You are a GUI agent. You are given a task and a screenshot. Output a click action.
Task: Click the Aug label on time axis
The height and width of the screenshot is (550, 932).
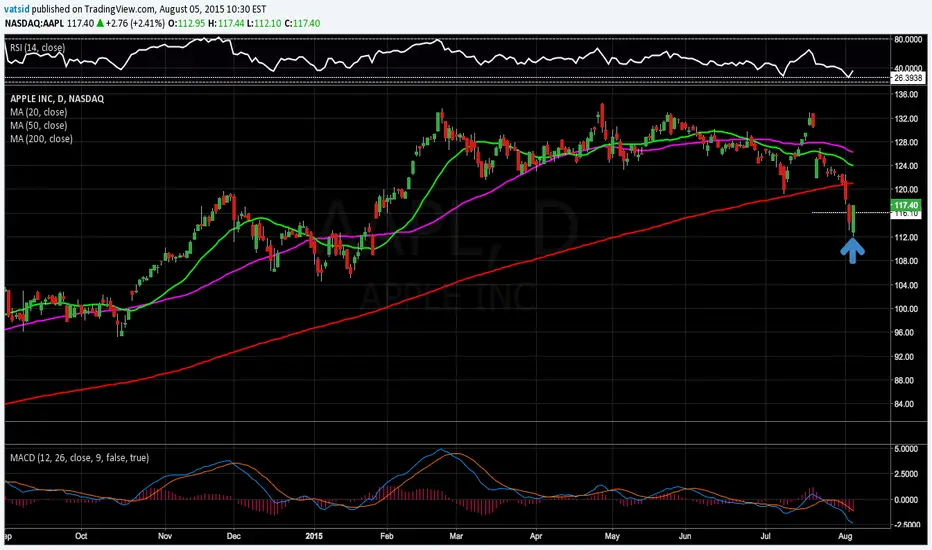click(845, 536)
